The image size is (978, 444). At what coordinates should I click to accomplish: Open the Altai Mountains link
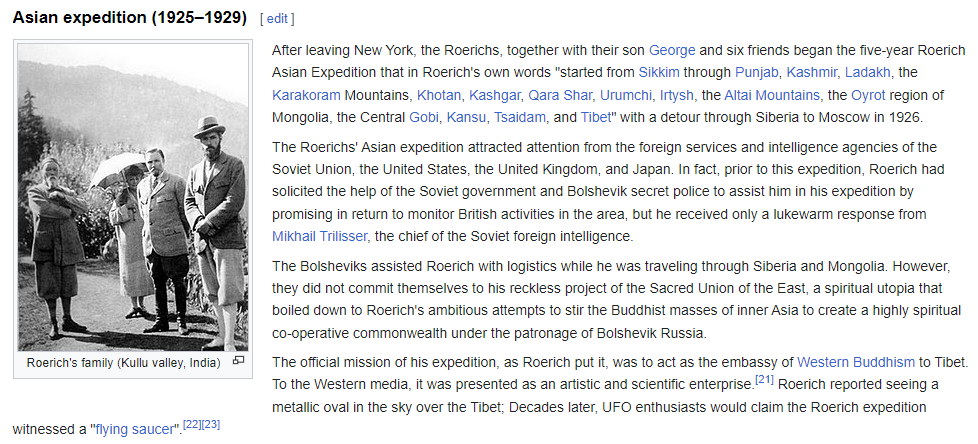(x=772, y=95)
